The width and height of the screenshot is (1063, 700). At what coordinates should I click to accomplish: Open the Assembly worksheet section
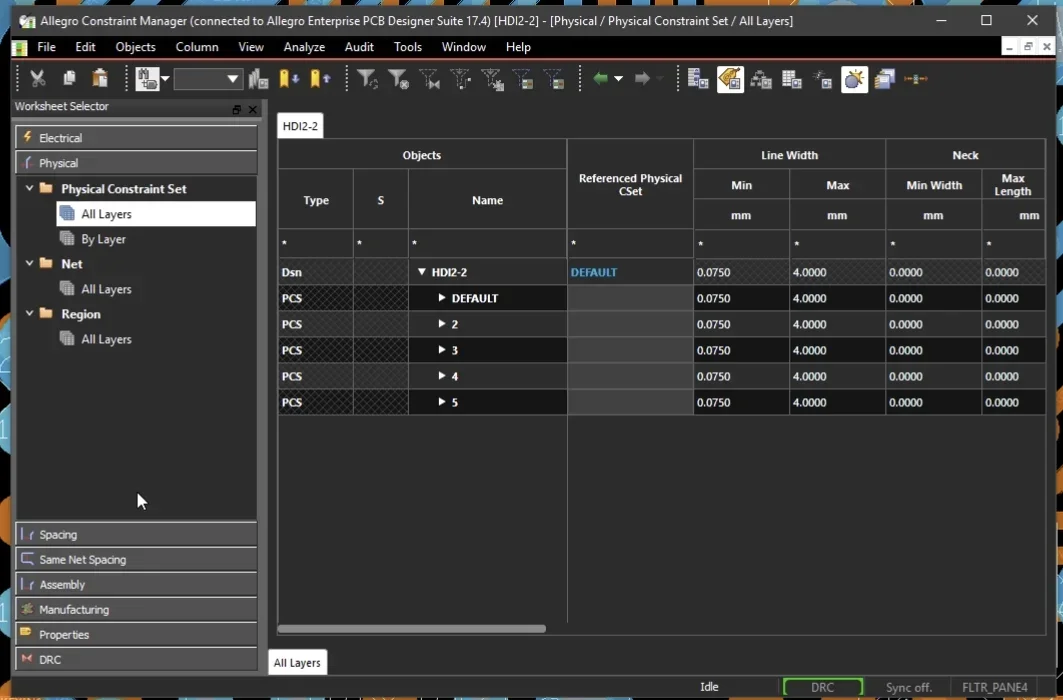coord(136,584)
